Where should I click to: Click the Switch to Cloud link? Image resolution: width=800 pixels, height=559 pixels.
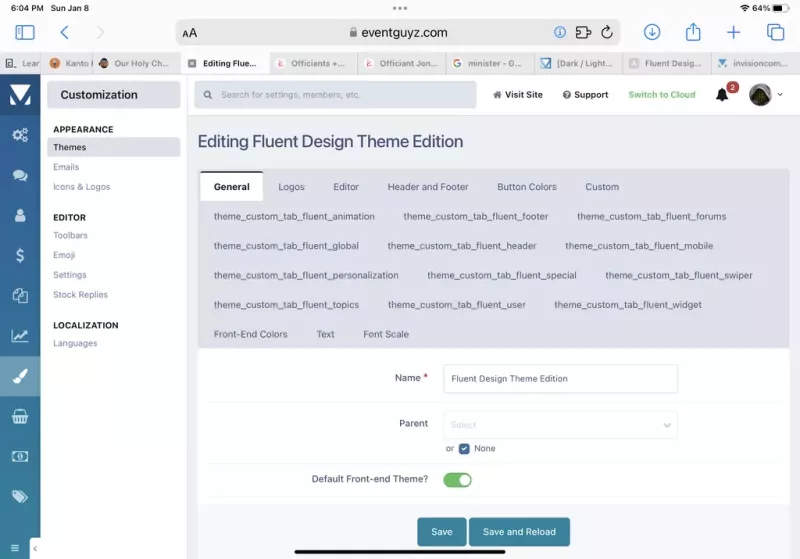662,95
